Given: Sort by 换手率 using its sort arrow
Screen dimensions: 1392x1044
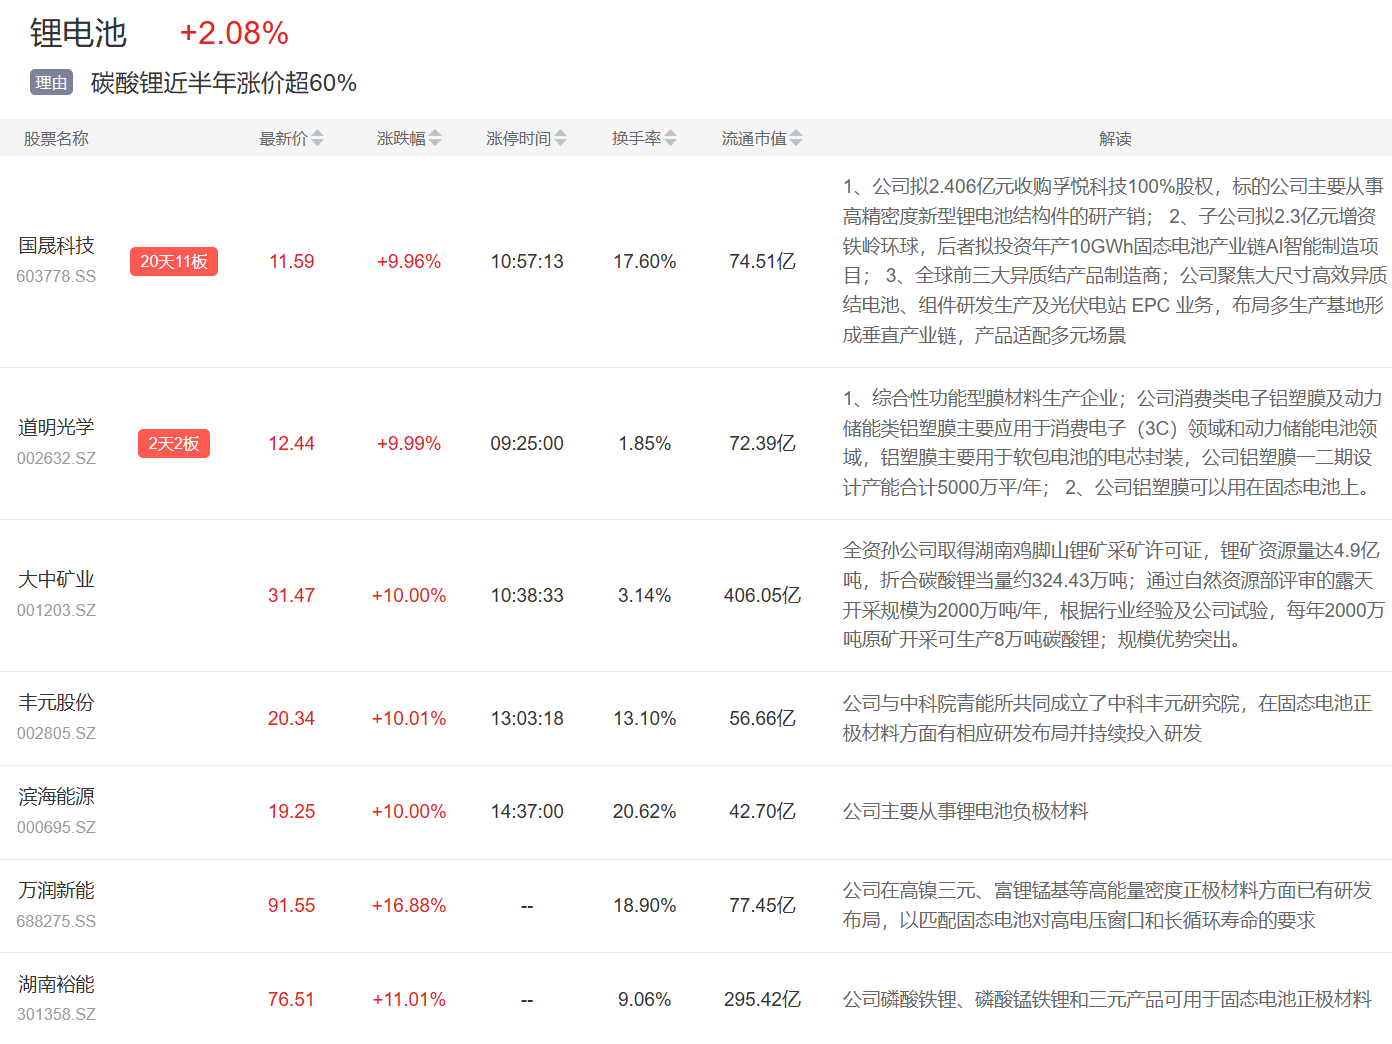Looking at the screenshot, I should coord(672,137).
